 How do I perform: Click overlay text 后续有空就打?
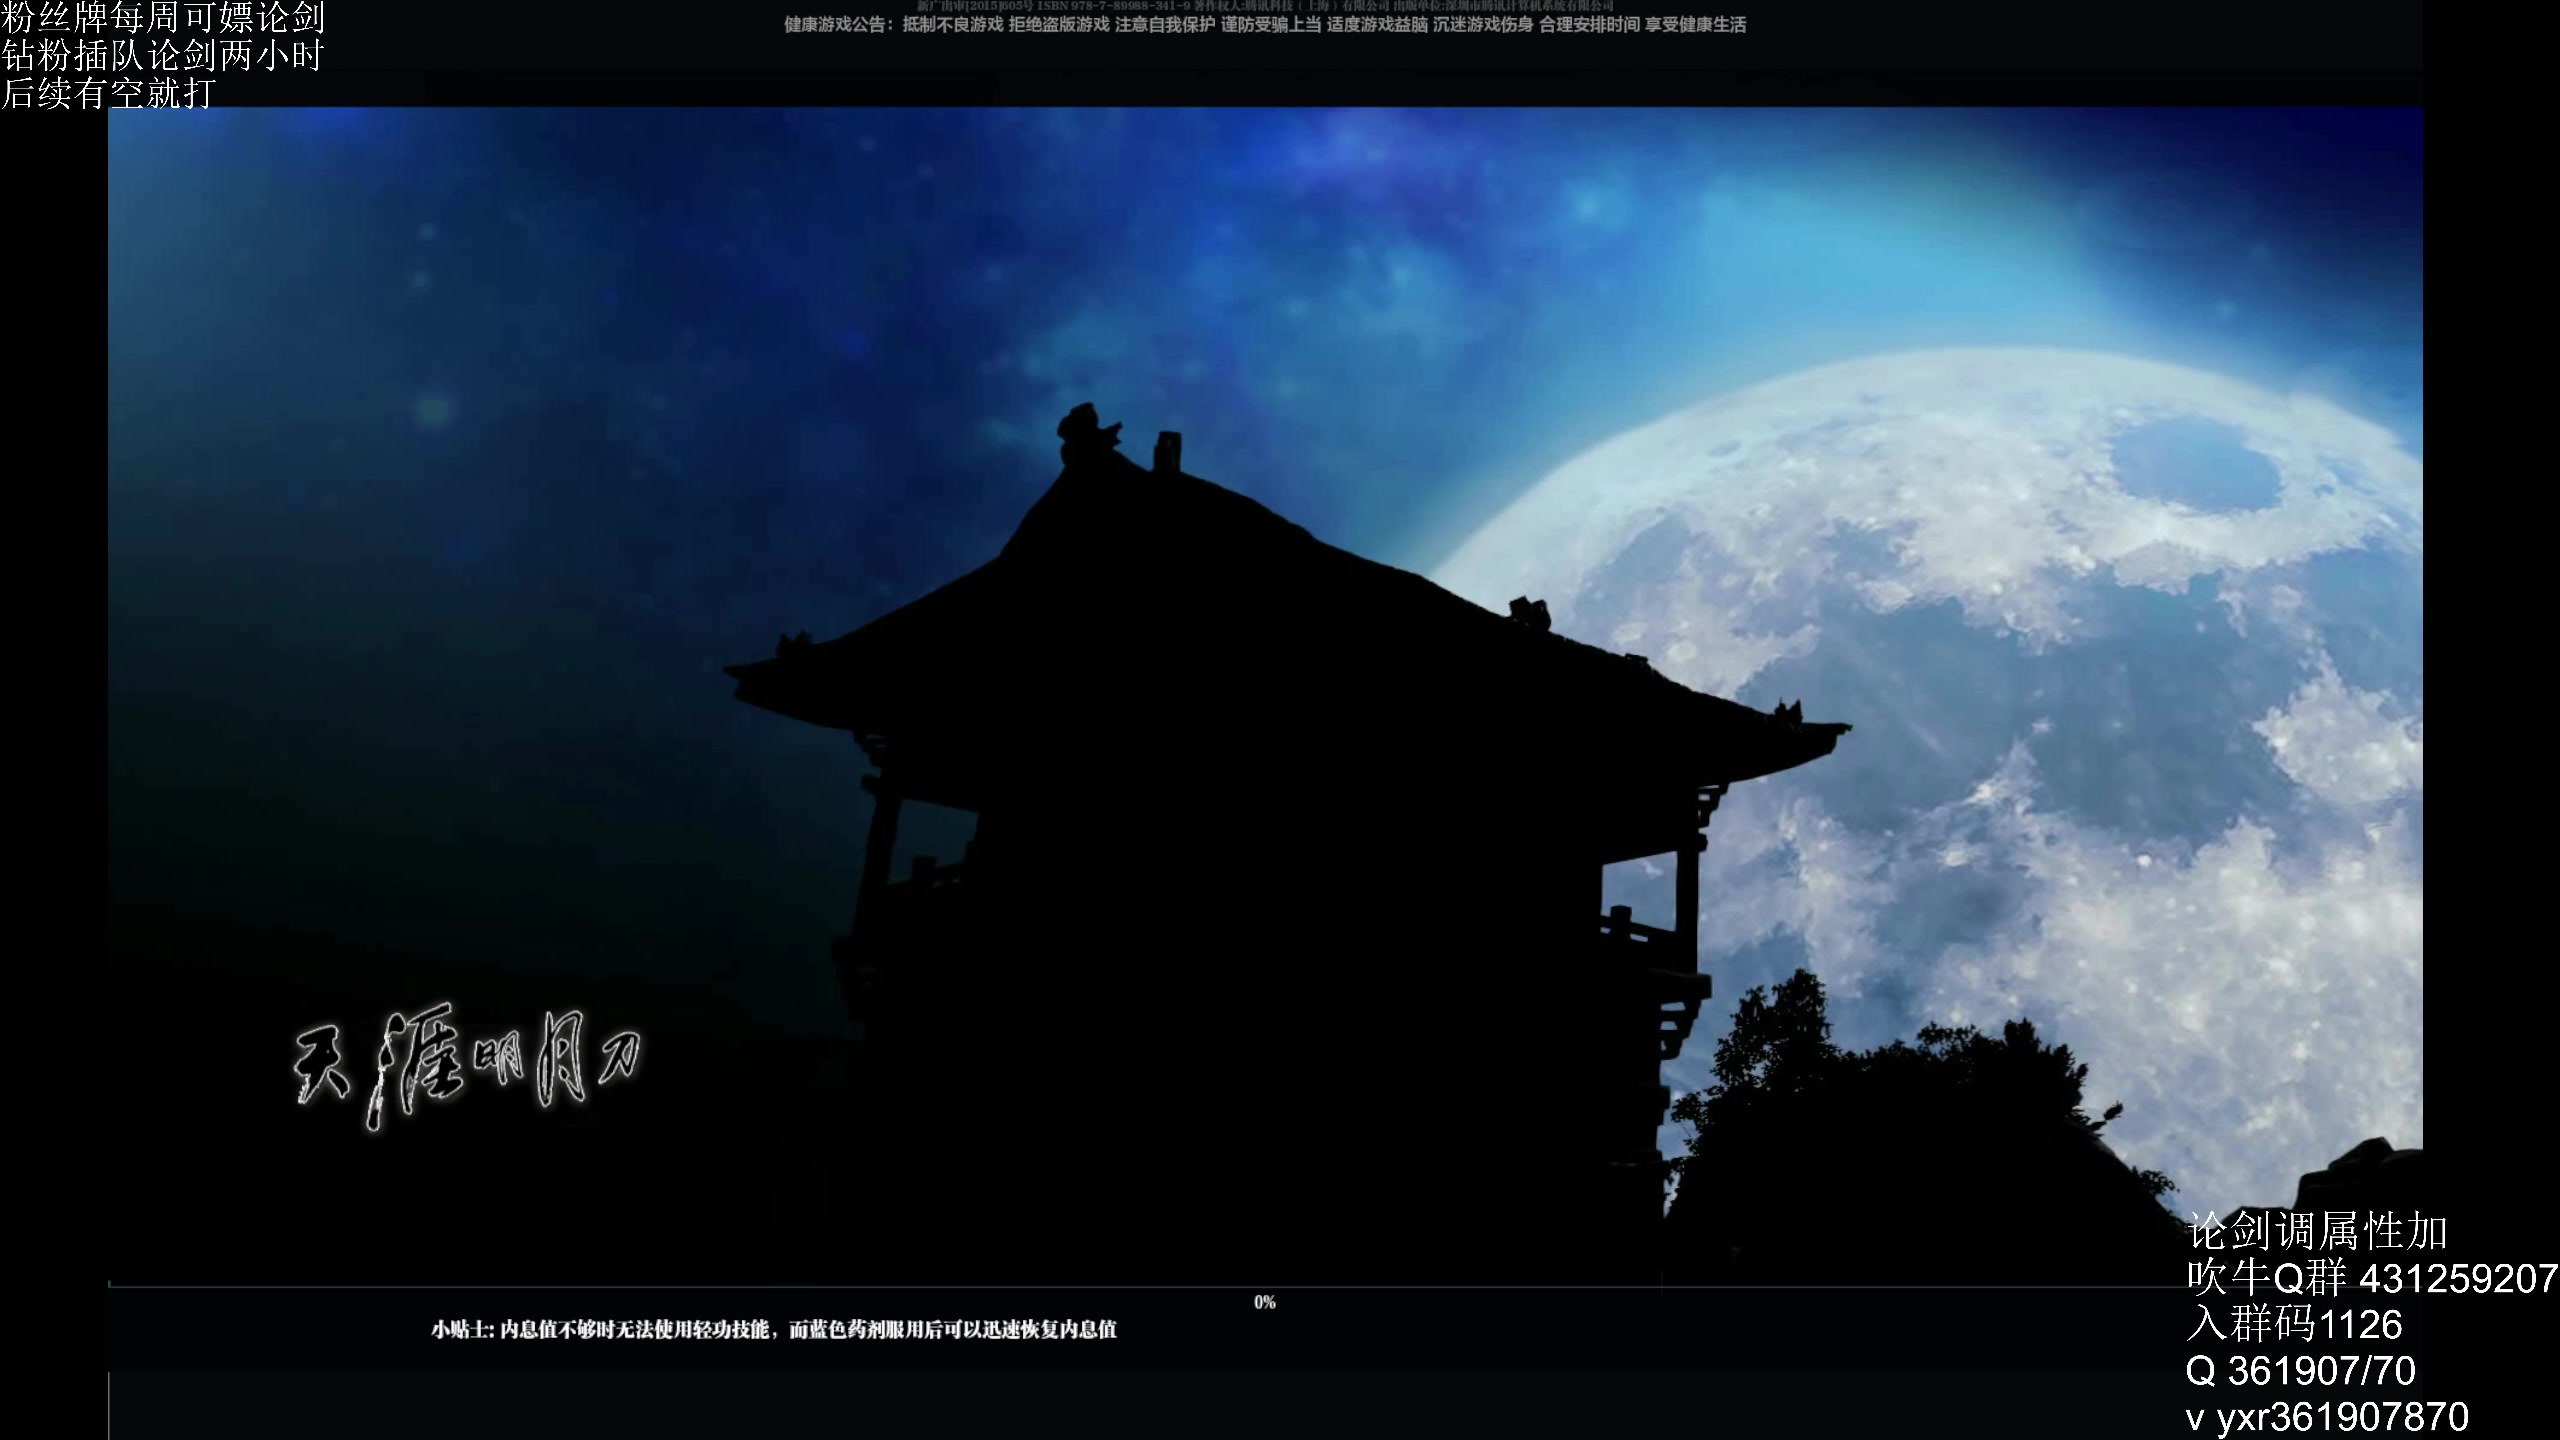[x=108, y=93]
